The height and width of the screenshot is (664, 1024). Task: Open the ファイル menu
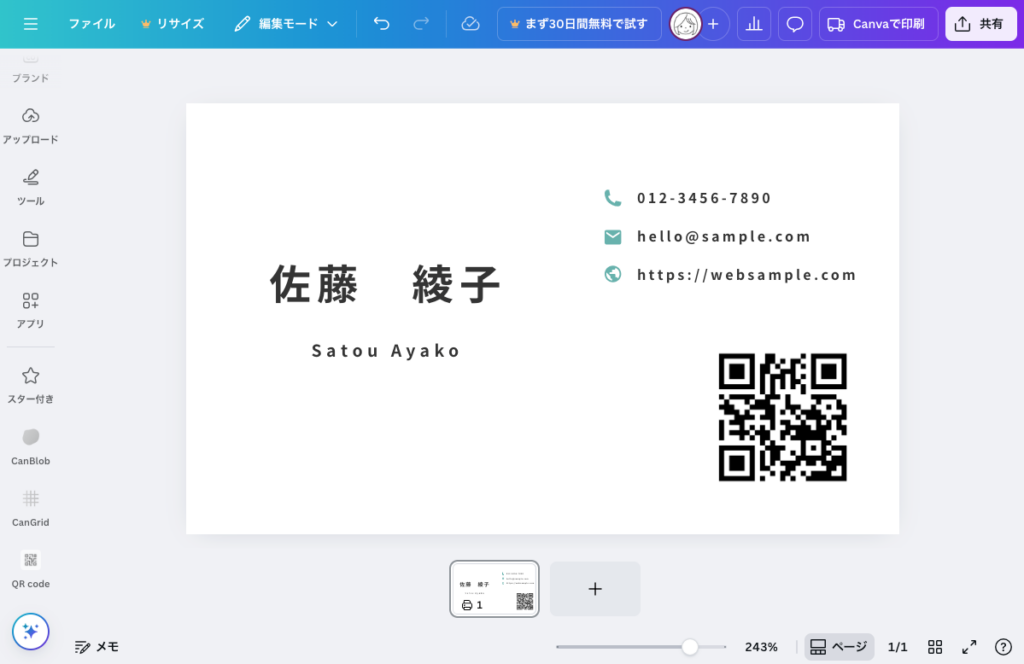(91, 24)
